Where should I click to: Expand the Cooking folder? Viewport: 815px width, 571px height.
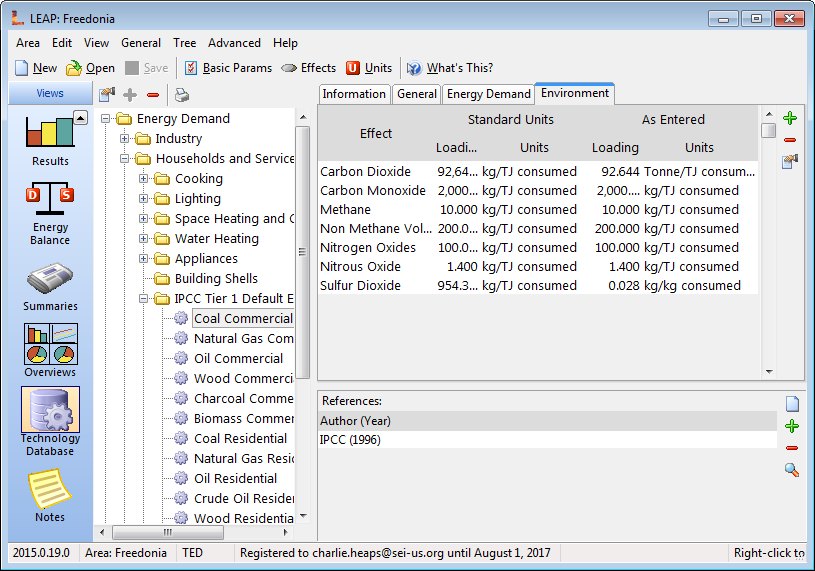[143, 178]
